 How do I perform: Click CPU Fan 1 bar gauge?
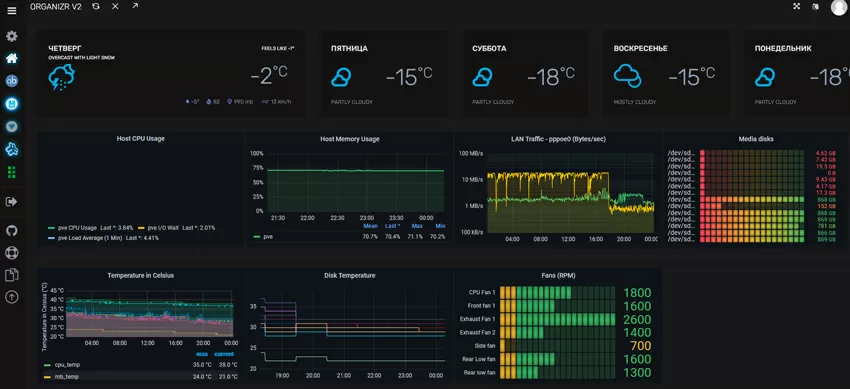(x=557, y=293)
